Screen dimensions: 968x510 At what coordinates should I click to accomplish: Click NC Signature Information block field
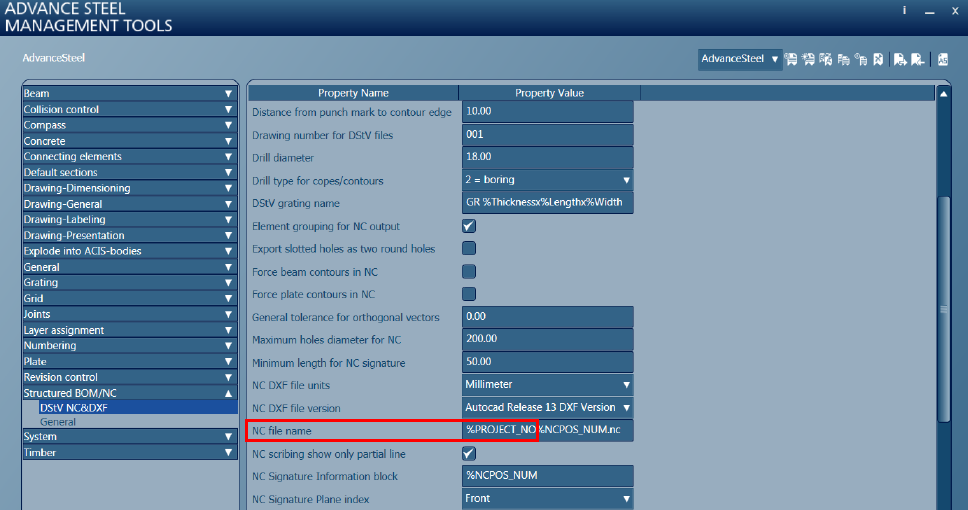548,475
